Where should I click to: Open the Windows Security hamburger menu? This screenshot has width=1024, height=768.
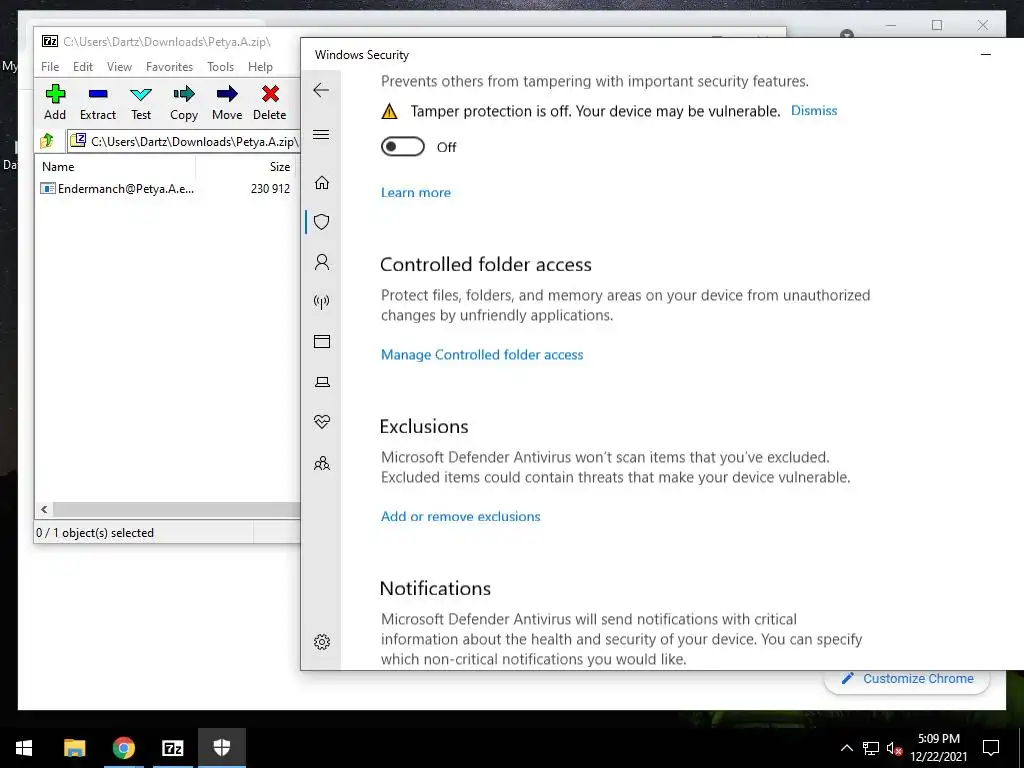point(321,135)
